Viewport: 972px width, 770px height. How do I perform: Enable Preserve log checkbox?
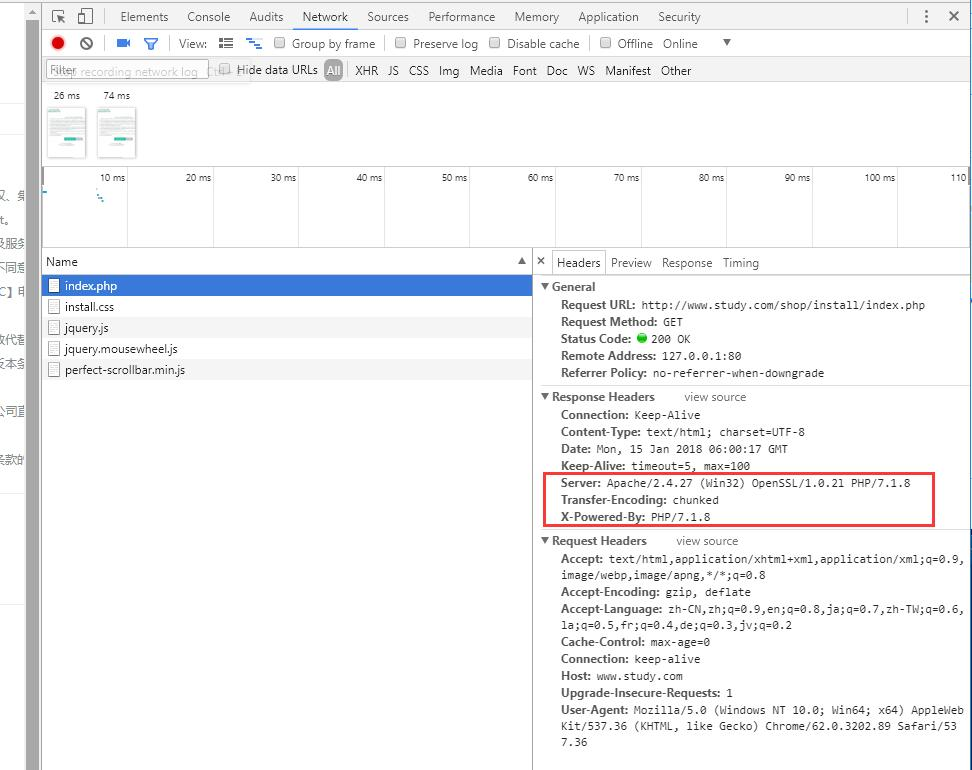point(400,43)
